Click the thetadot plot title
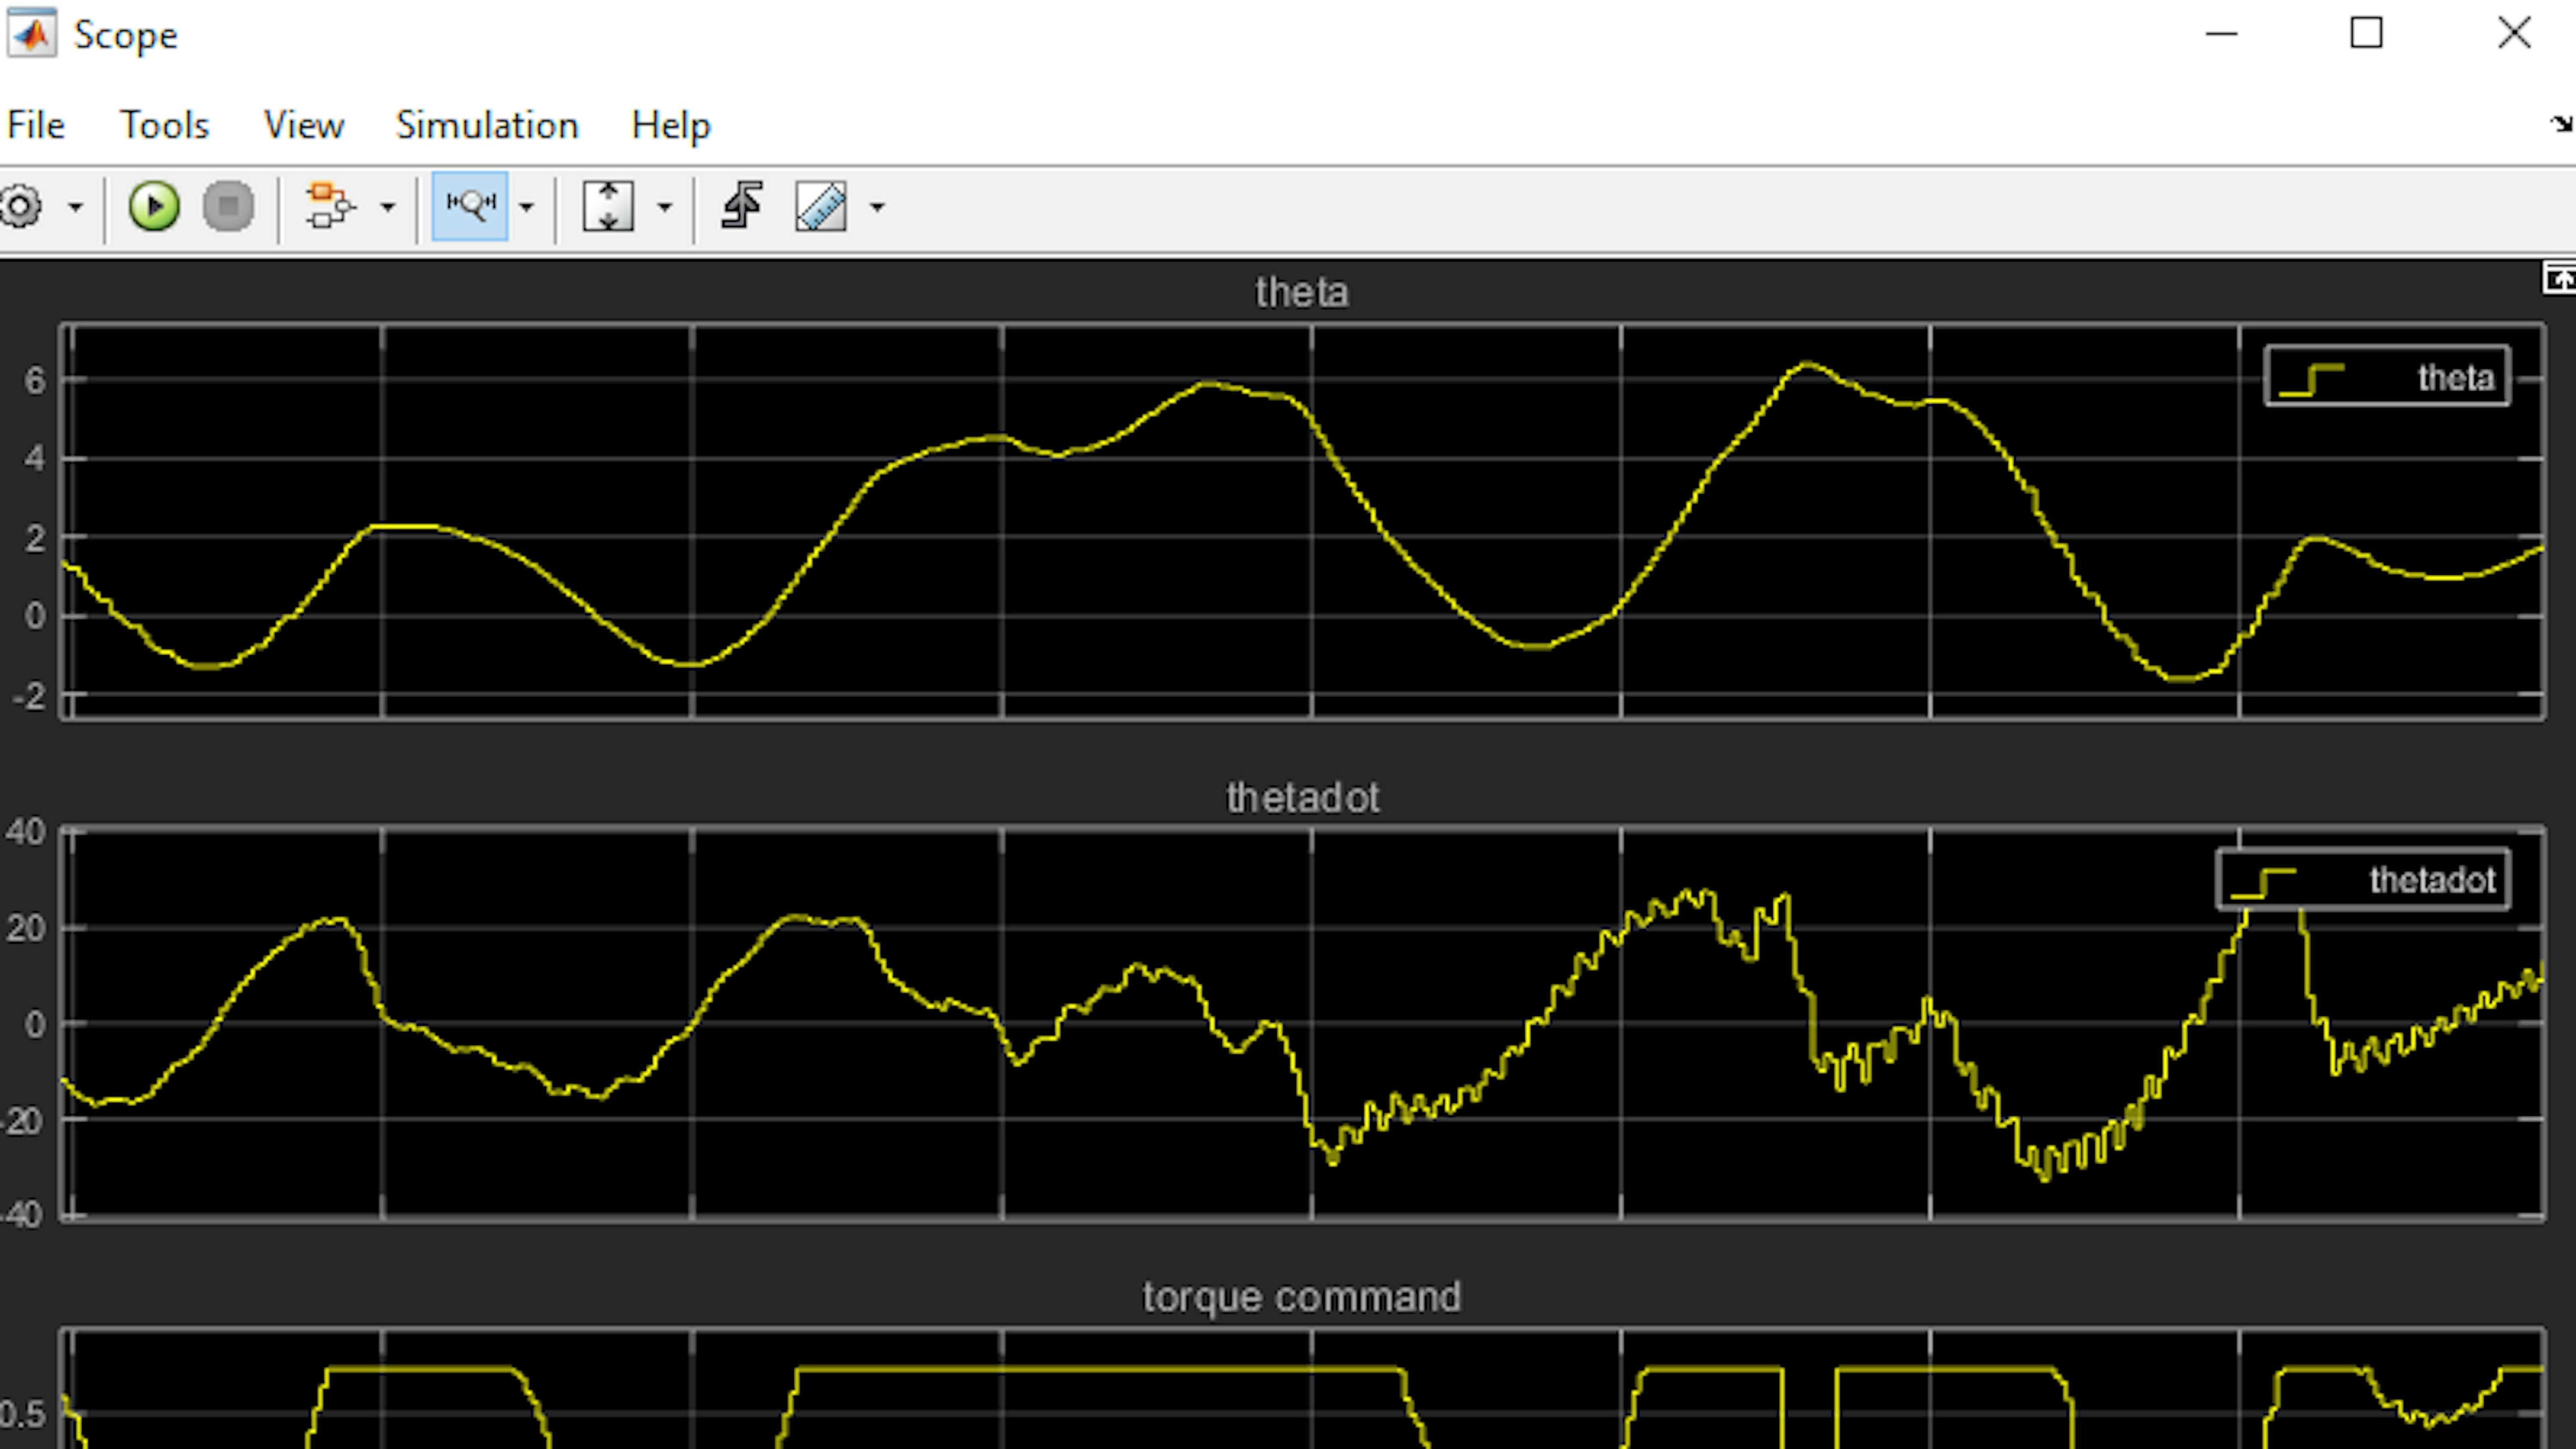2576x1449 pixels. pyautogui.click(x=1302, y=798)
